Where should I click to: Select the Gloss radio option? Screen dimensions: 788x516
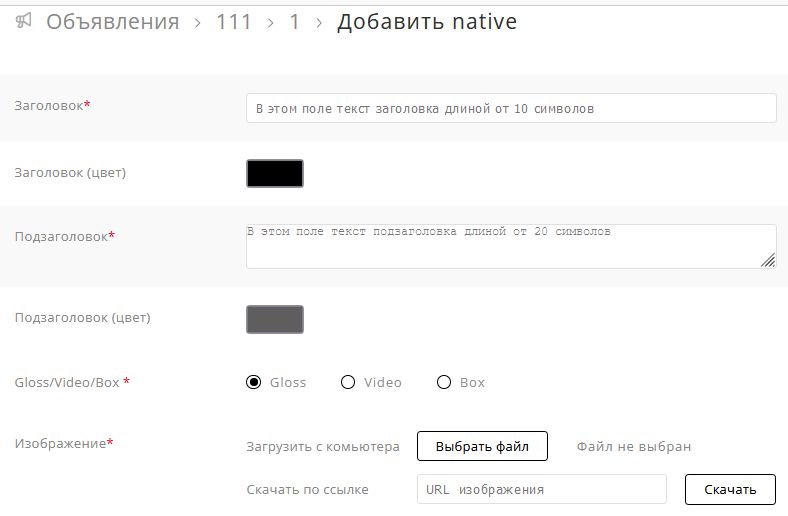[254, 382]
